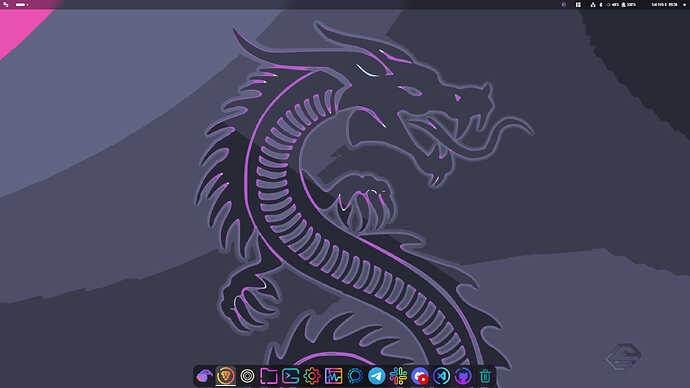
Task: Click the purple bird app icon in dock
Action: tap(204, 376)
